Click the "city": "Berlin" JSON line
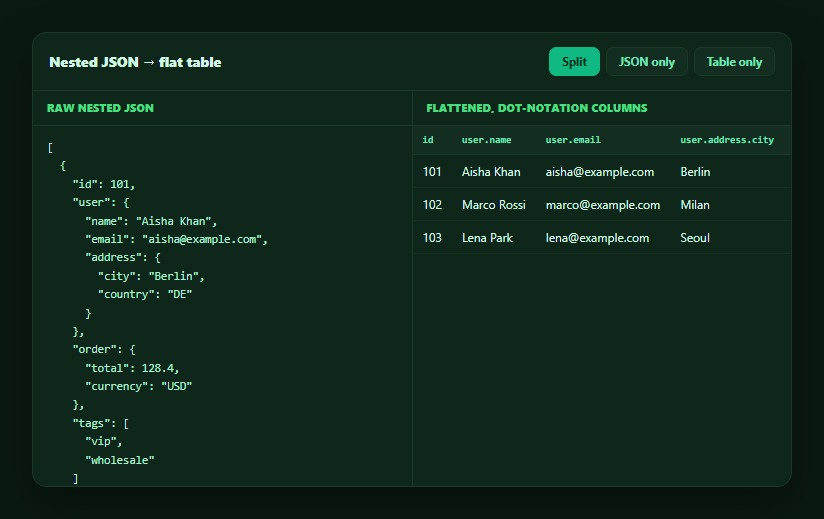 [x=151, y=276]
